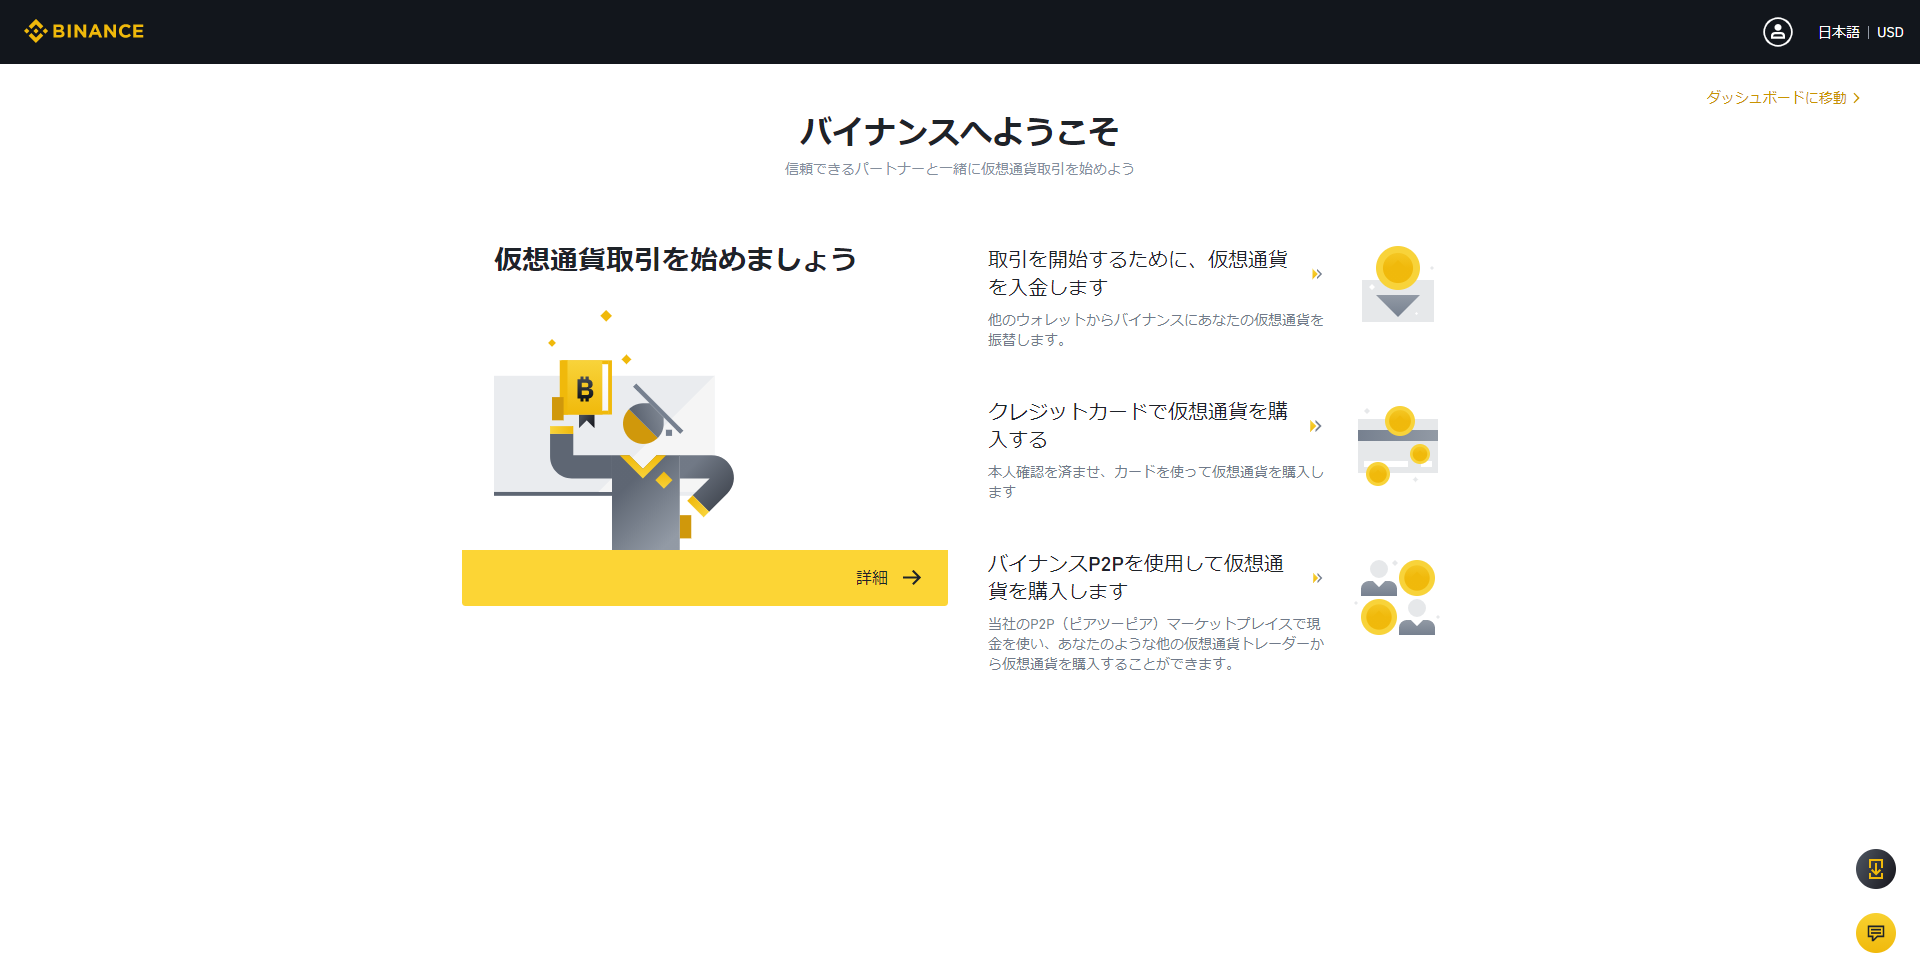Click the 仮想通貨取引を始めましょう card title
The width and height of the screenshot is (1920, 969).
[x=675, y=260]
